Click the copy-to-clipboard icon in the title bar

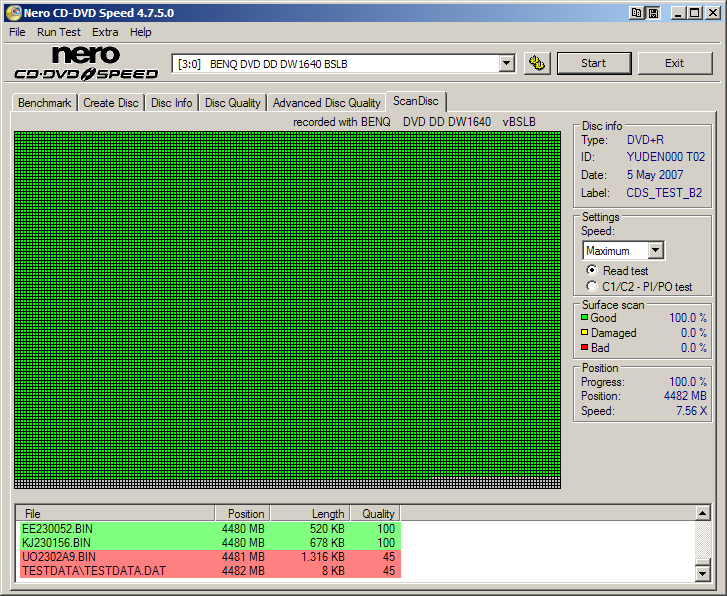[637, 13]
